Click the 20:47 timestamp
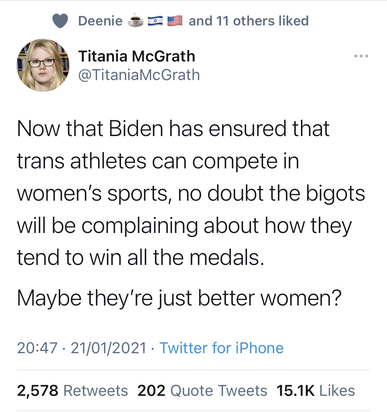Screen dimensions: 387x412 point(37,348)
